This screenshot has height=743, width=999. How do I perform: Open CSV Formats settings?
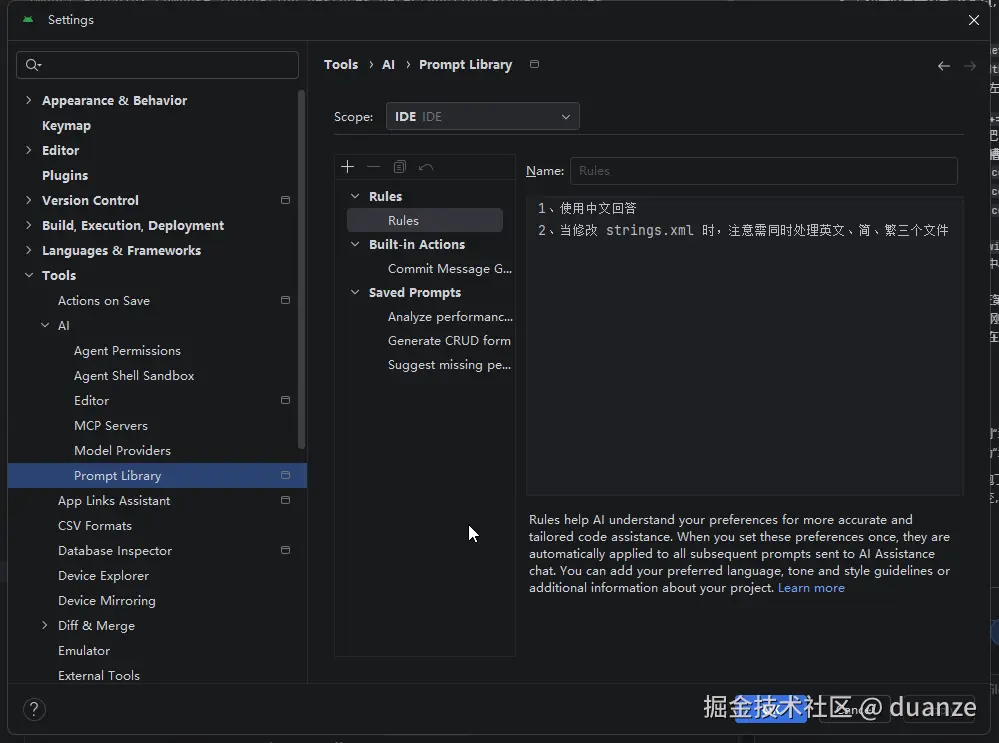[95, 526]
